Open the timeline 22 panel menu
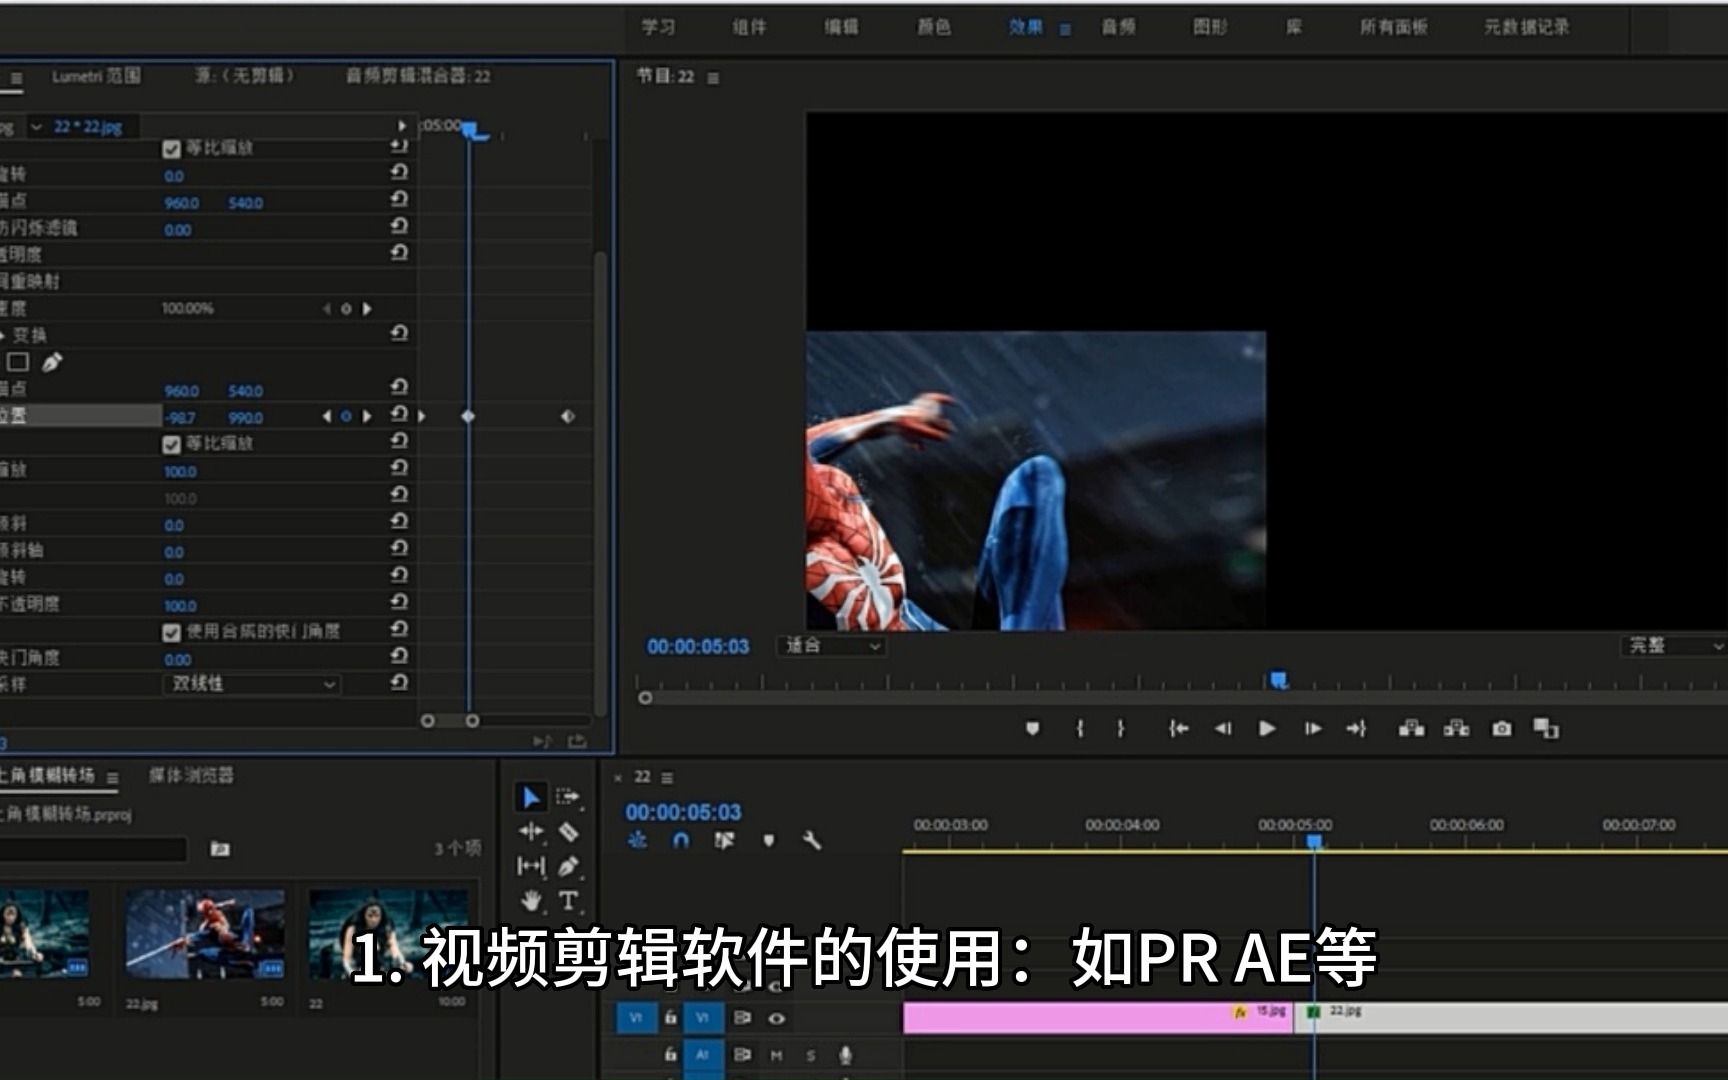Screen dimensions: 1728x1080 tap(667, 778)
